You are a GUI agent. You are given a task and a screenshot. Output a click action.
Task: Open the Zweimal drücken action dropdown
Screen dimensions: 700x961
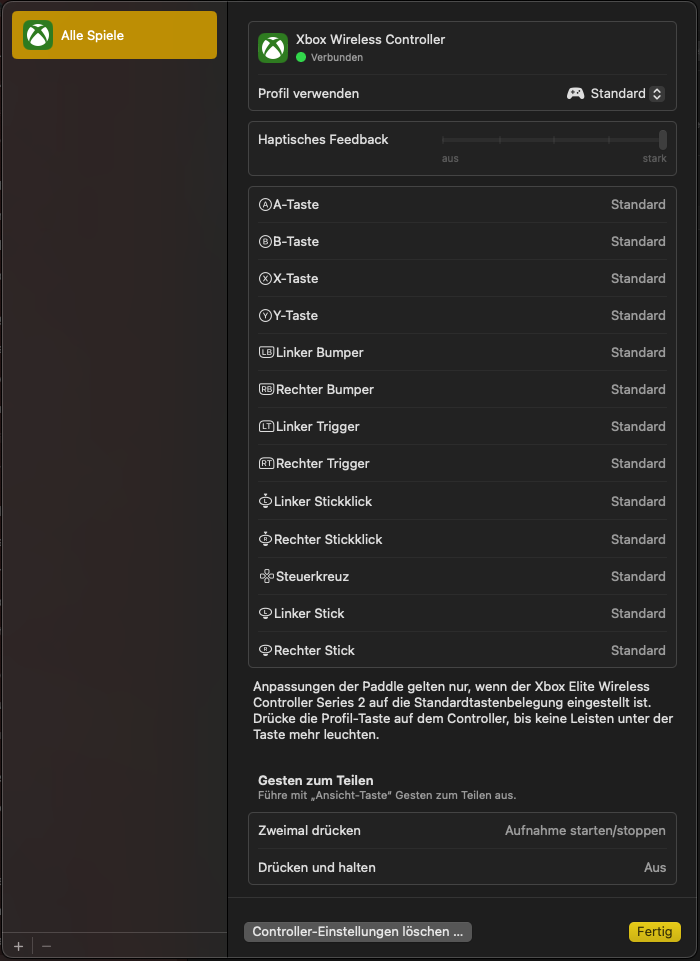(585, 831)
